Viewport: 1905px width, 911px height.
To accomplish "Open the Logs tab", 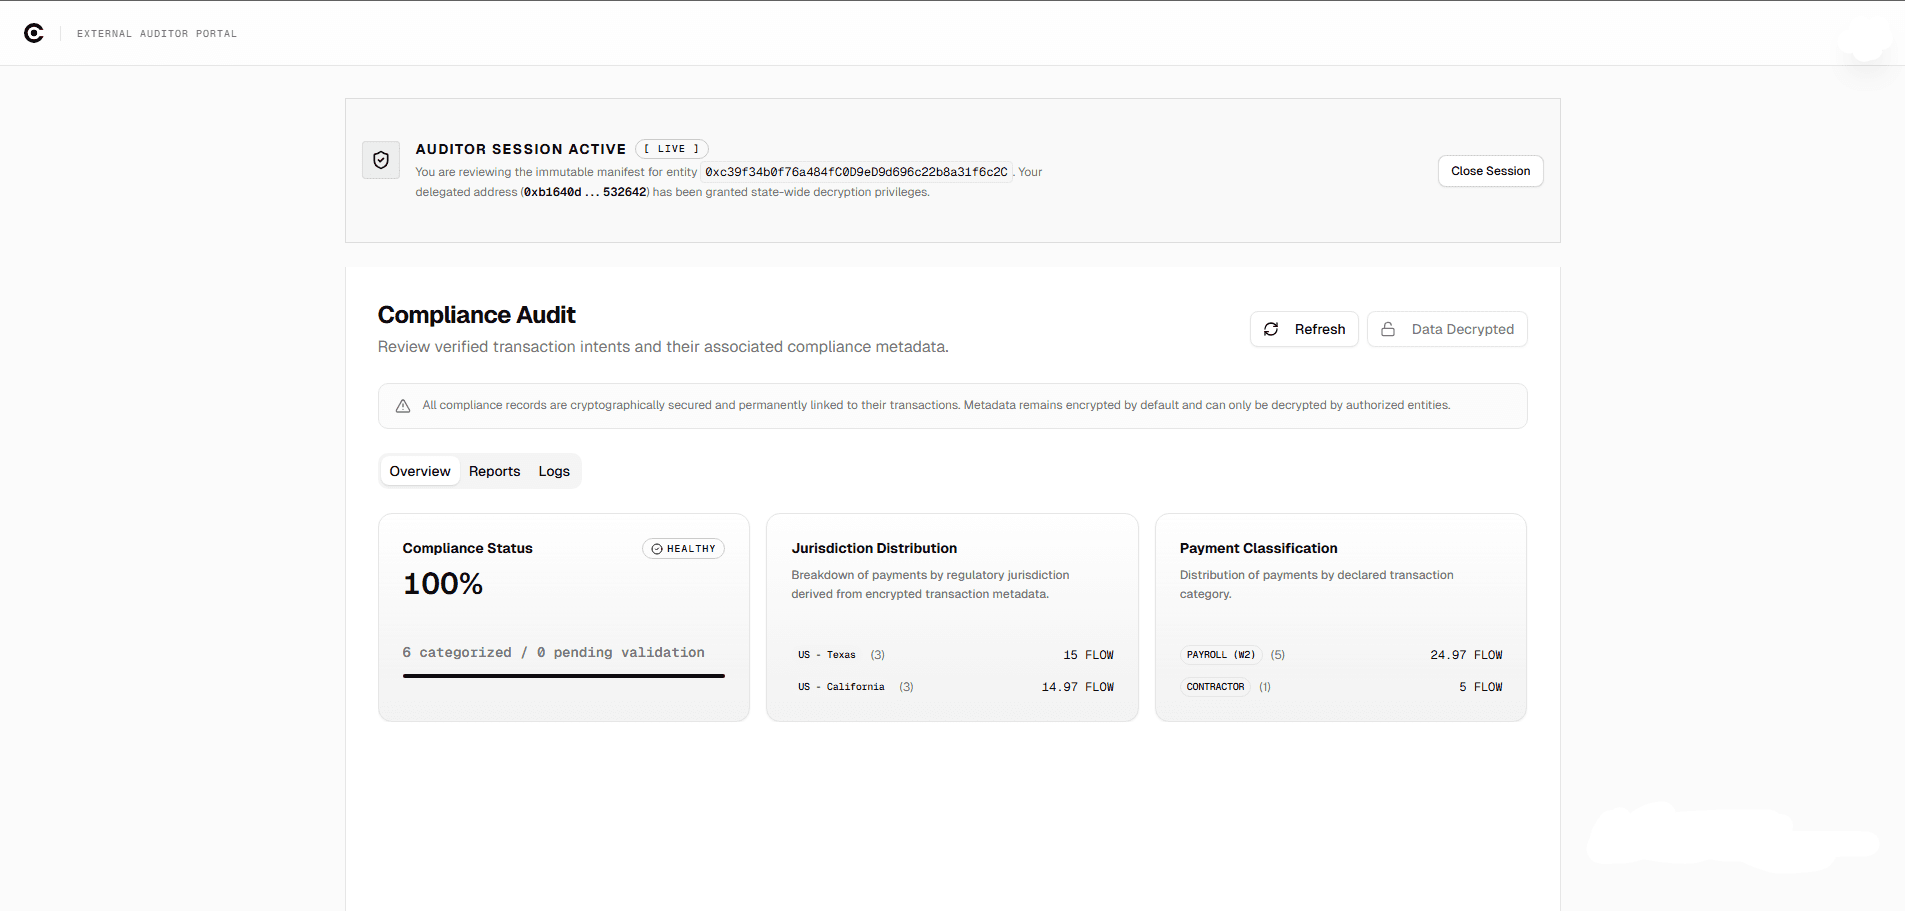I will coord(553,470).
